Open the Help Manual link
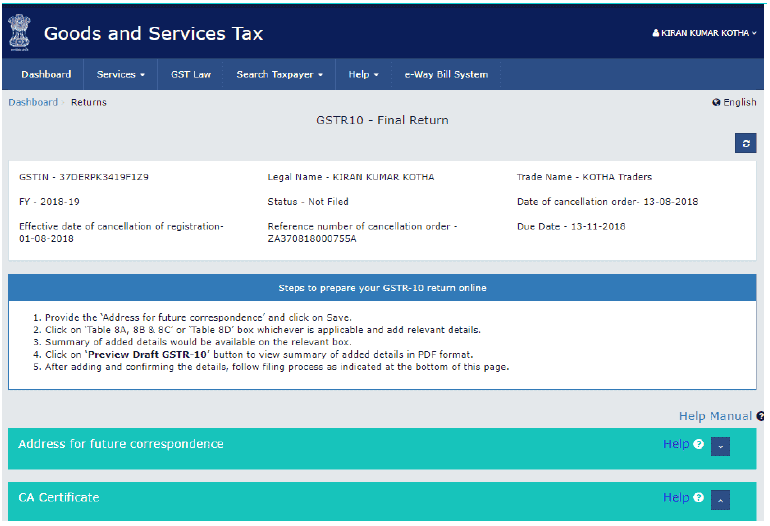The height and width of the screenshot is (526, 770). [x=715, y=416]
